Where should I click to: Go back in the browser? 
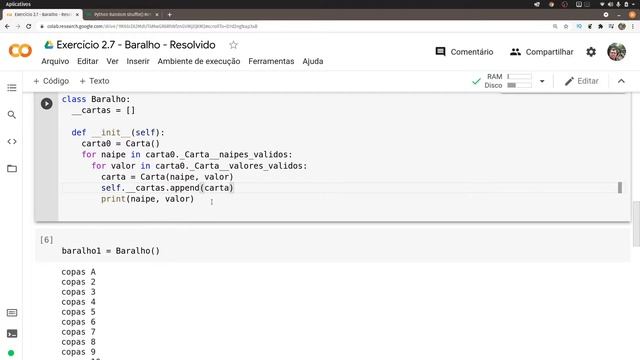pyautogui.click(x=7, y=26)
